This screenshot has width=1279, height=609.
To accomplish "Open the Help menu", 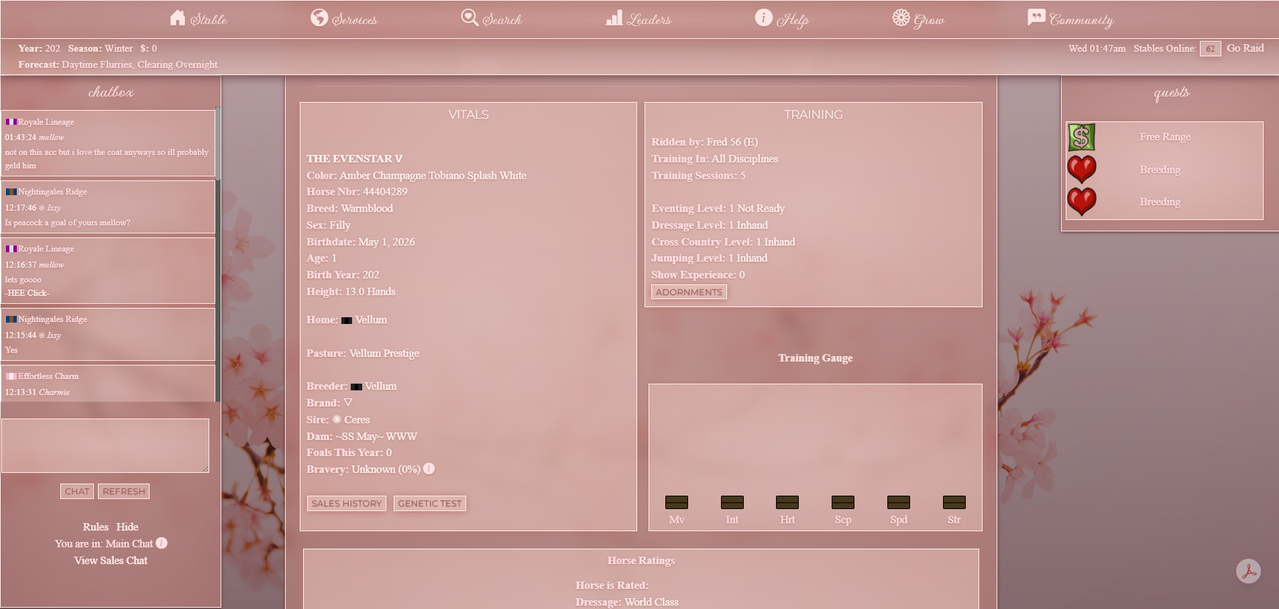I will coord(782,19).
